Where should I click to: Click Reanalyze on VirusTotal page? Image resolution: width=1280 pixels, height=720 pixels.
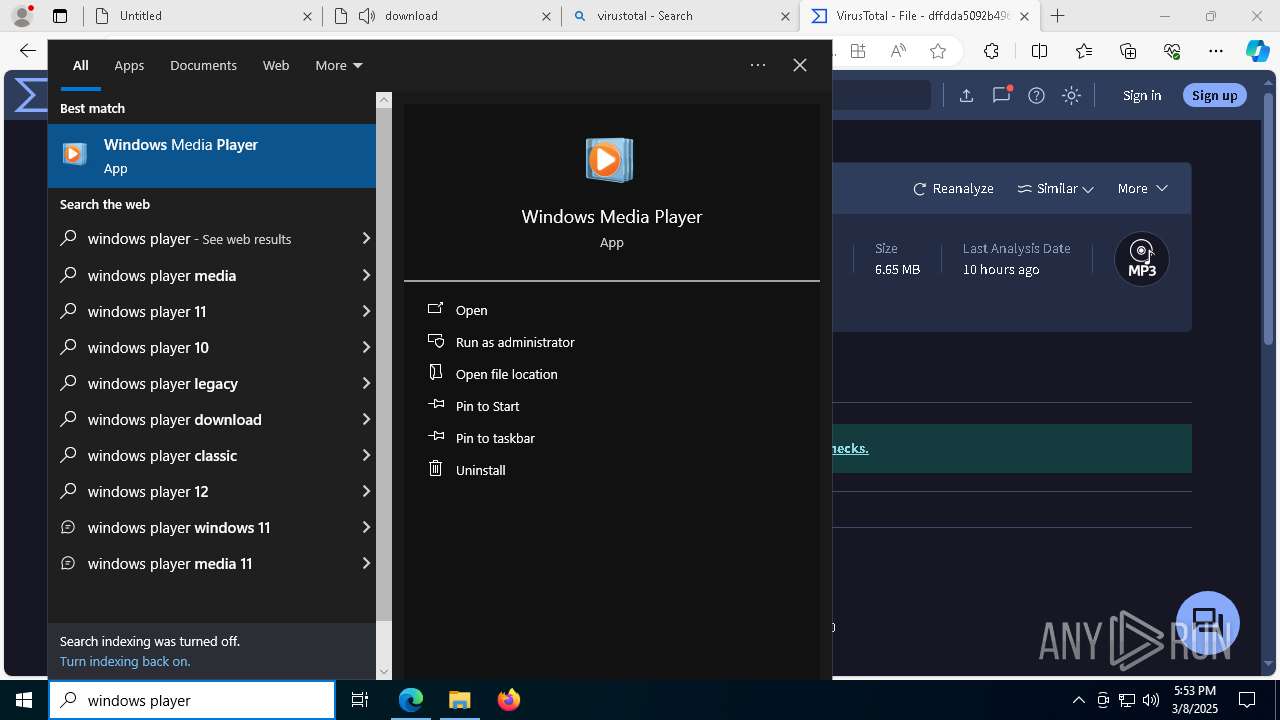(953, 188)
